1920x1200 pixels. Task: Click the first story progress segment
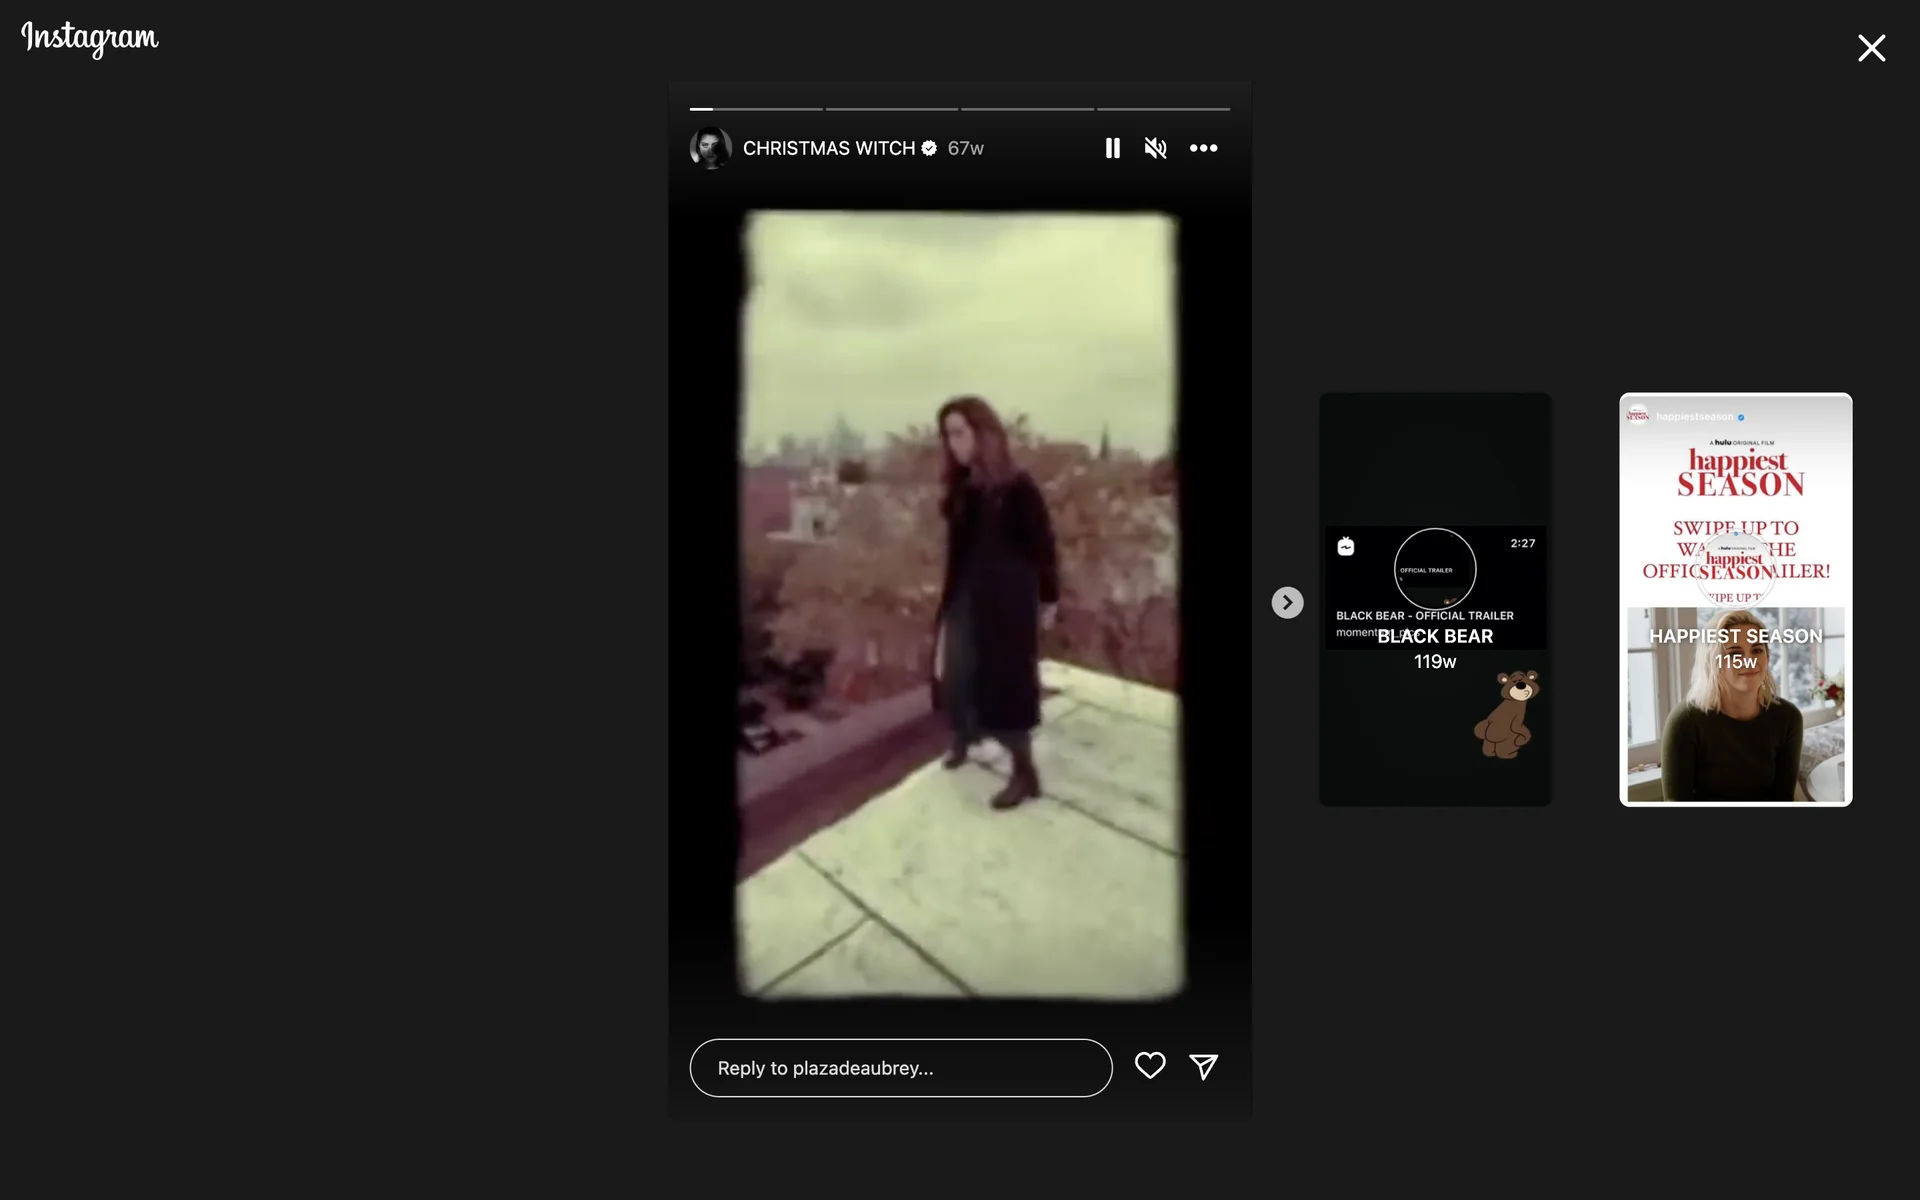pos(756,109)
